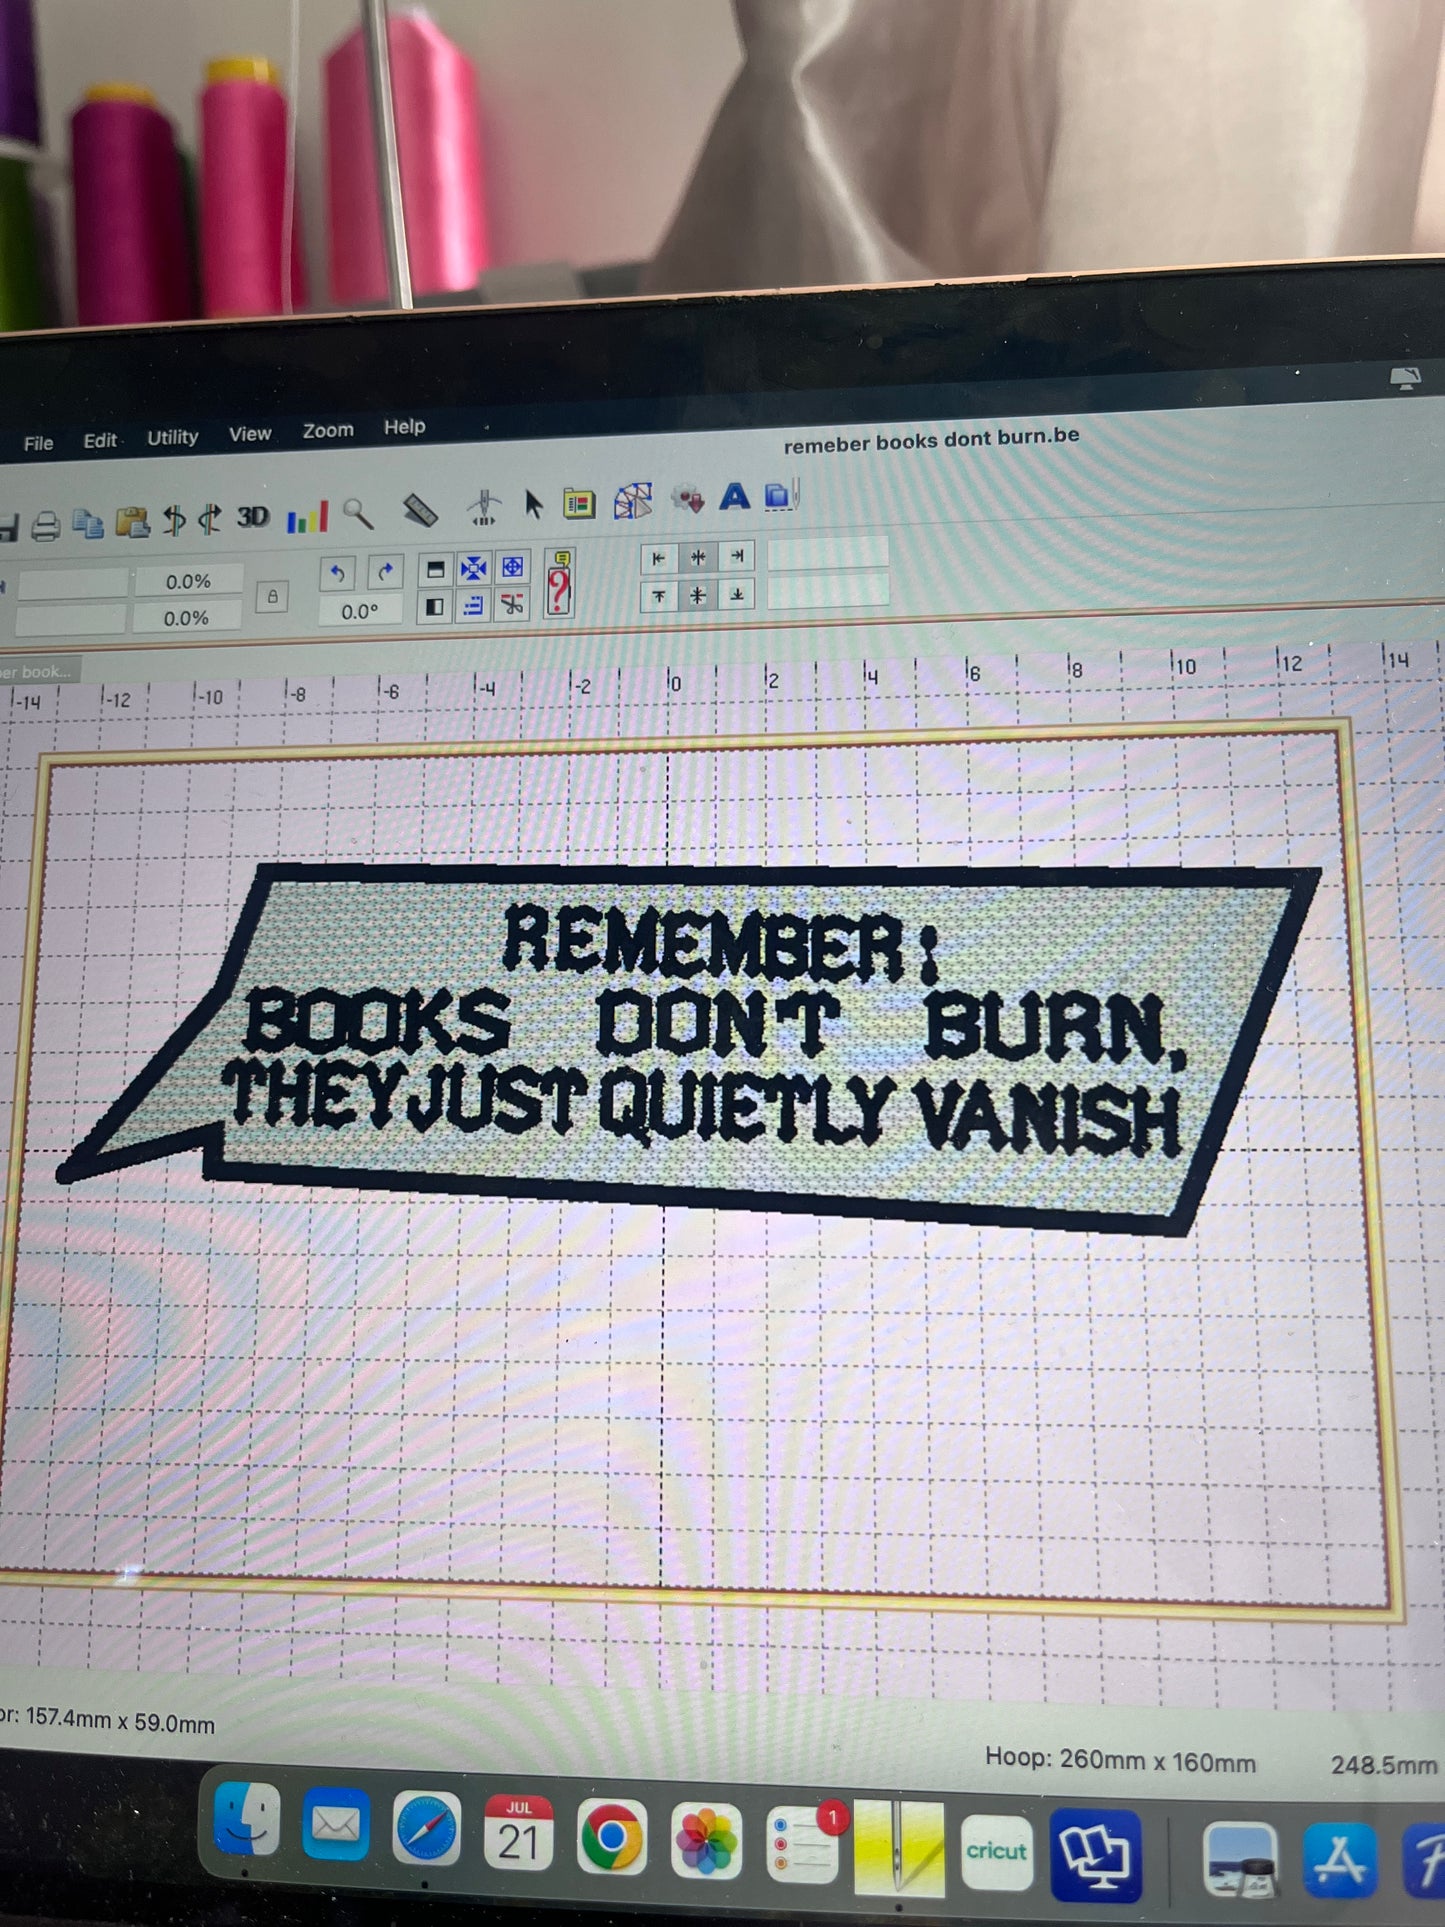Click the stitch points editing icon
The image size is (1445, 1927).
point(633,501)
